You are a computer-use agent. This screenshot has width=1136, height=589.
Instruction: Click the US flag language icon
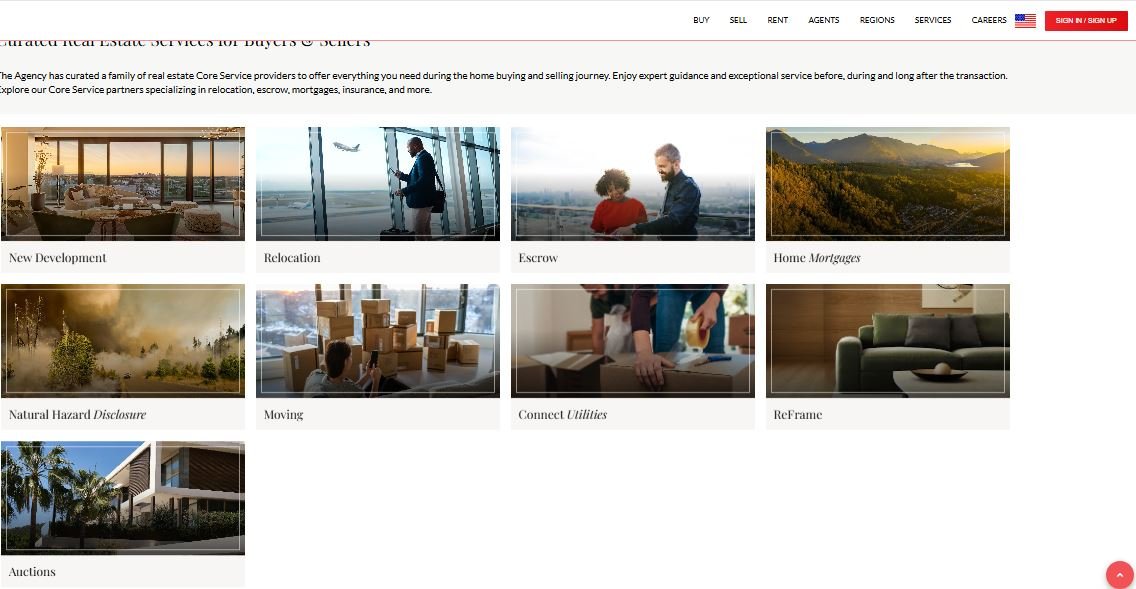(1024, 20)
